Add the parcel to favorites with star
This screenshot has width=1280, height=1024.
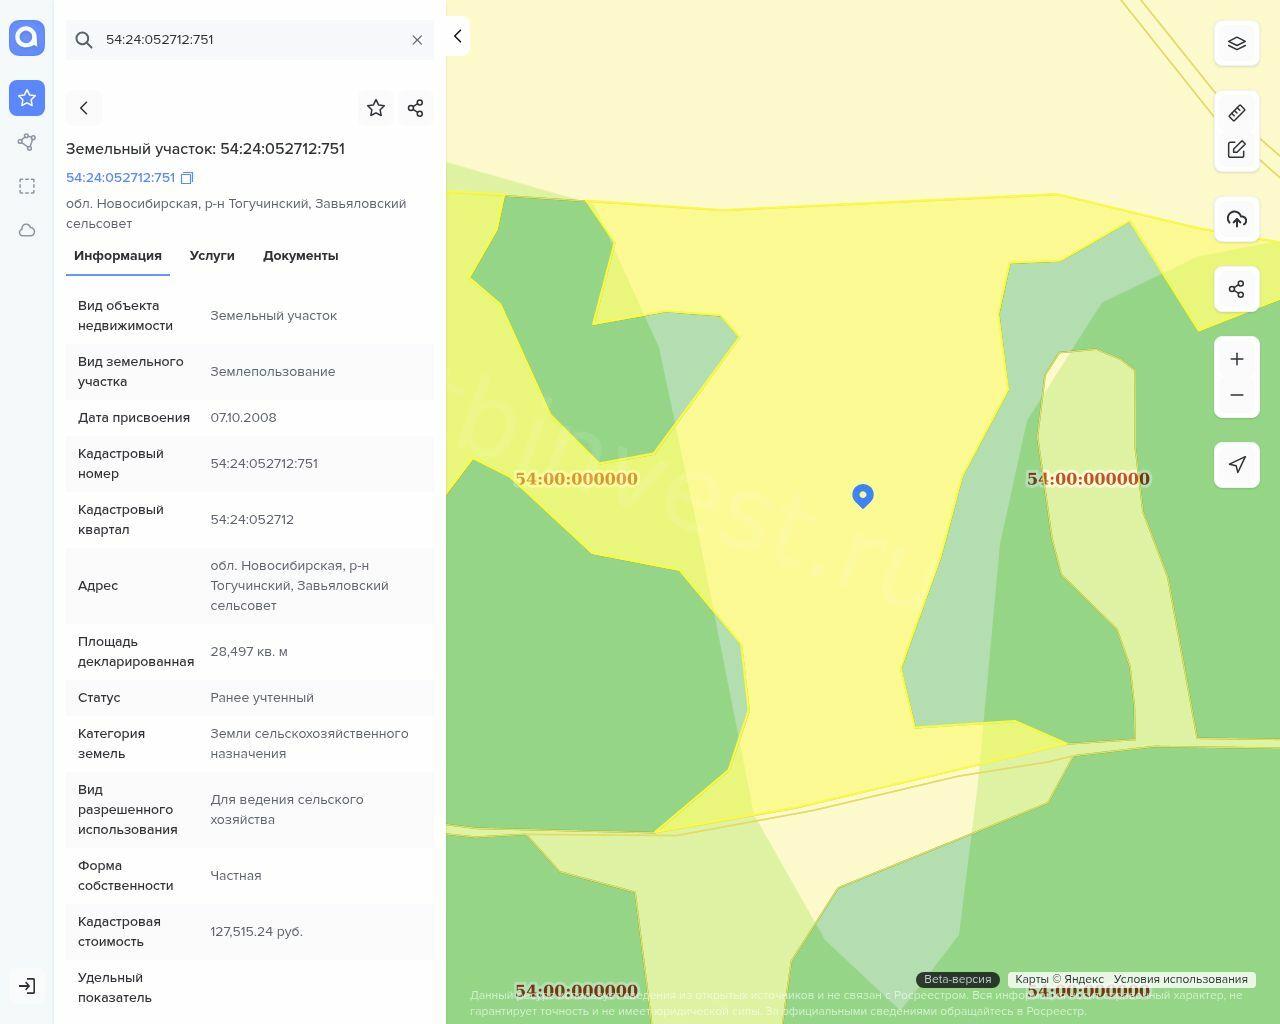[376, 108]
